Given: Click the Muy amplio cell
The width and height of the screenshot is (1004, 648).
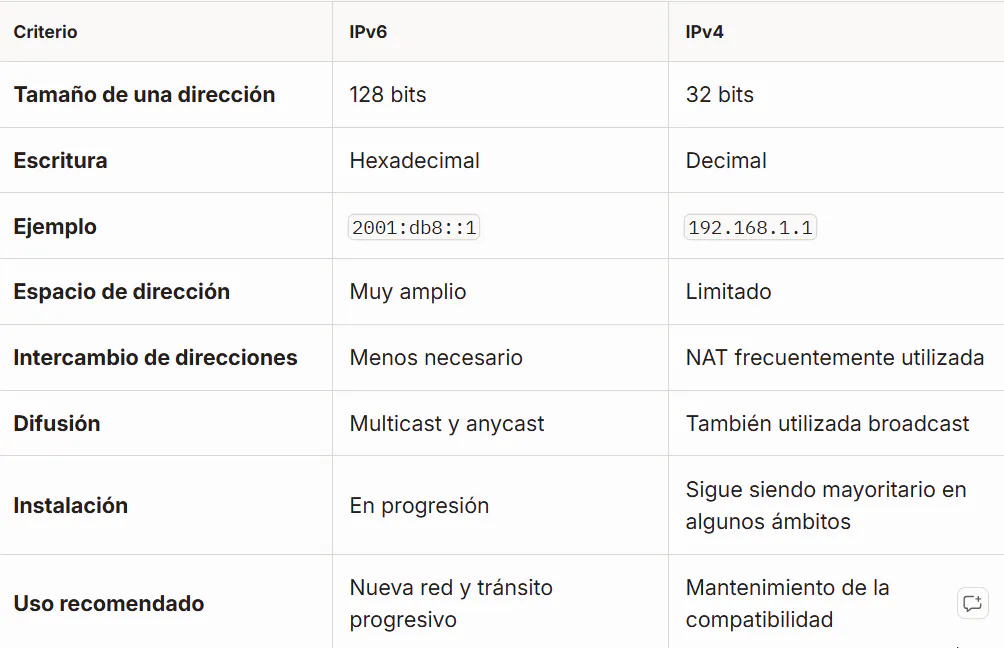Looking at the screenshot, I should click(x=408, y=292).
